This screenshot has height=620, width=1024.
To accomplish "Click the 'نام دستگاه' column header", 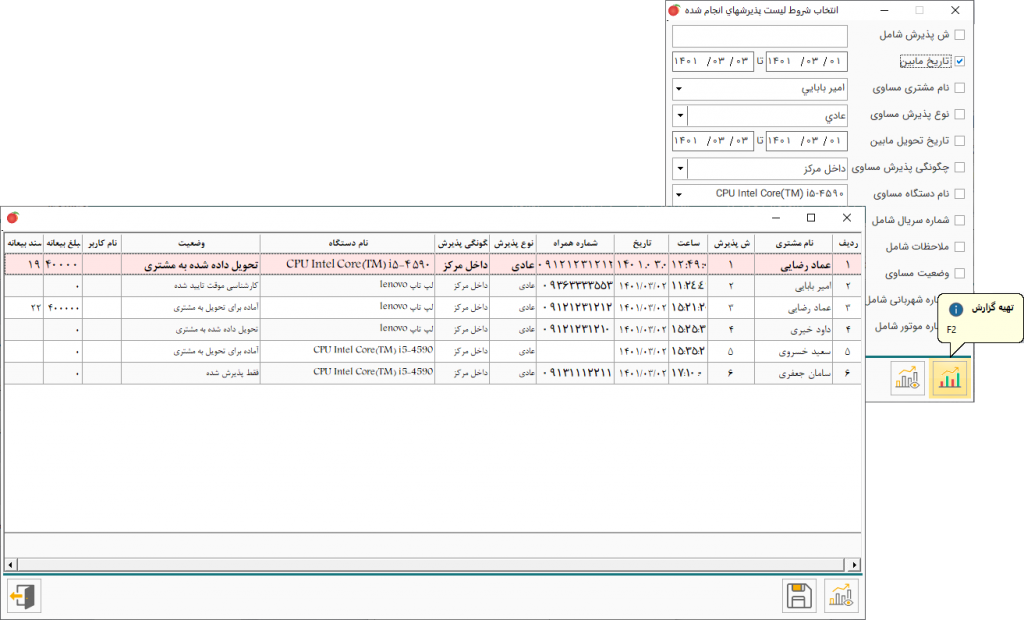I will pyautogui.click(x=348, y=243).
